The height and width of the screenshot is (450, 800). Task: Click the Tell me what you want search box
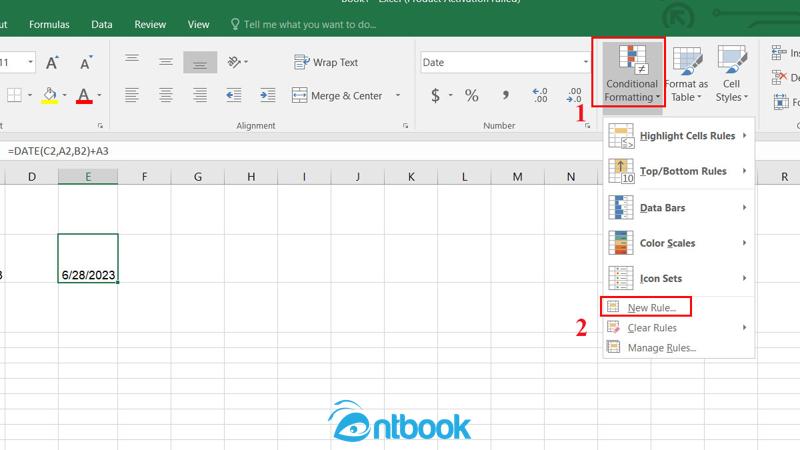tap(304, 24)
